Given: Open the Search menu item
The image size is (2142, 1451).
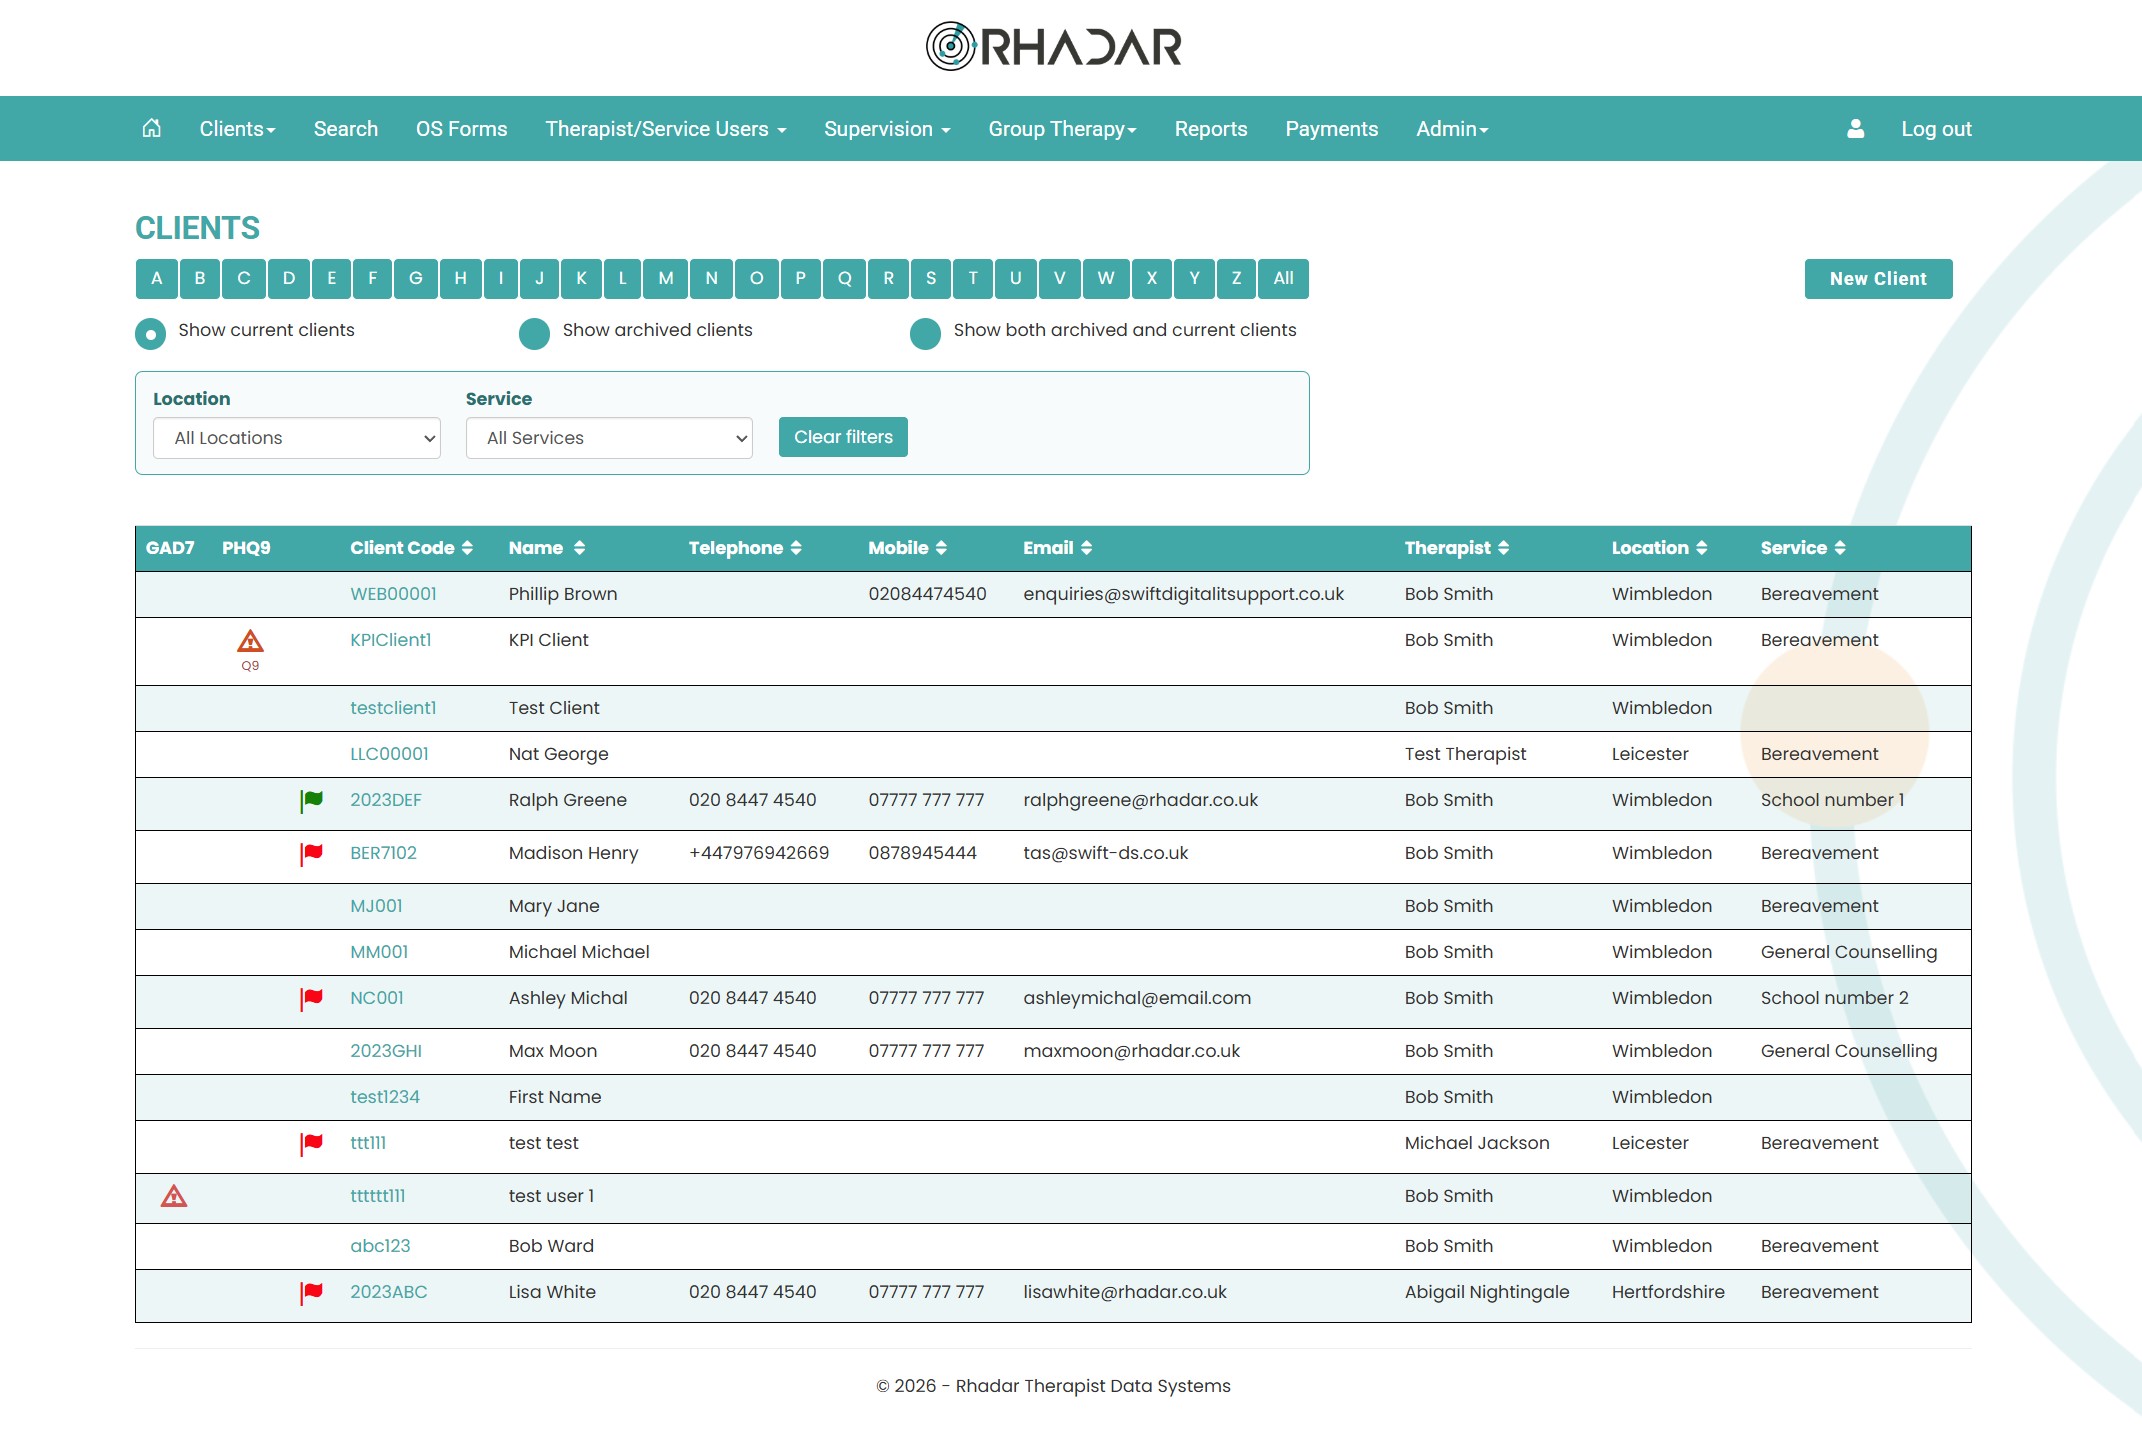Looking at the screenshot, I should (346, 129).
